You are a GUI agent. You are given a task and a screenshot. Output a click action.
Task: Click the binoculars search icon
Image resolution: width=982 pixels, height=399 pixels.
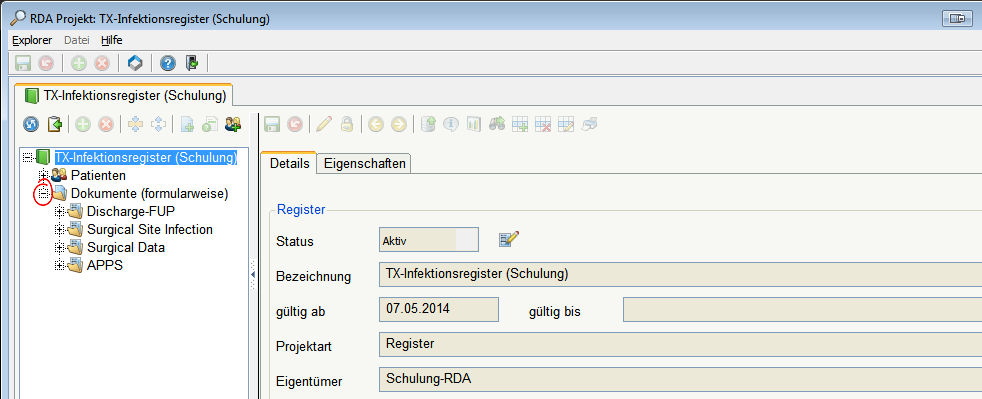[497, 125]
